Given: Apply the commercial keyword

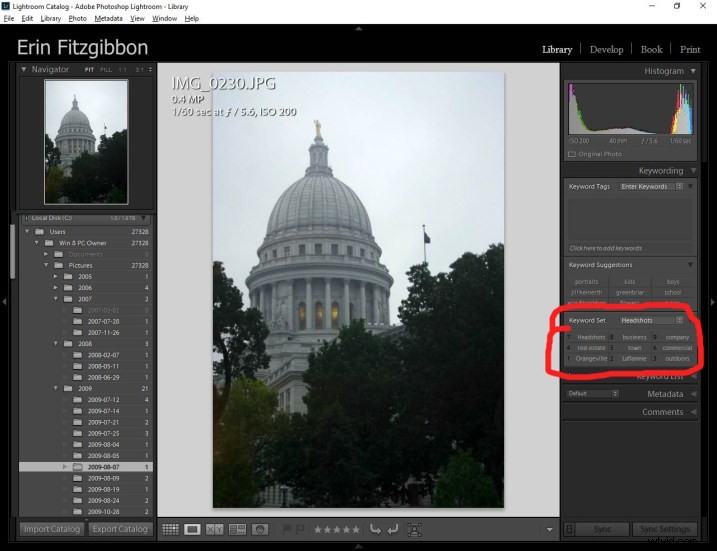Looking at the screenshot, I should point(677,348).
